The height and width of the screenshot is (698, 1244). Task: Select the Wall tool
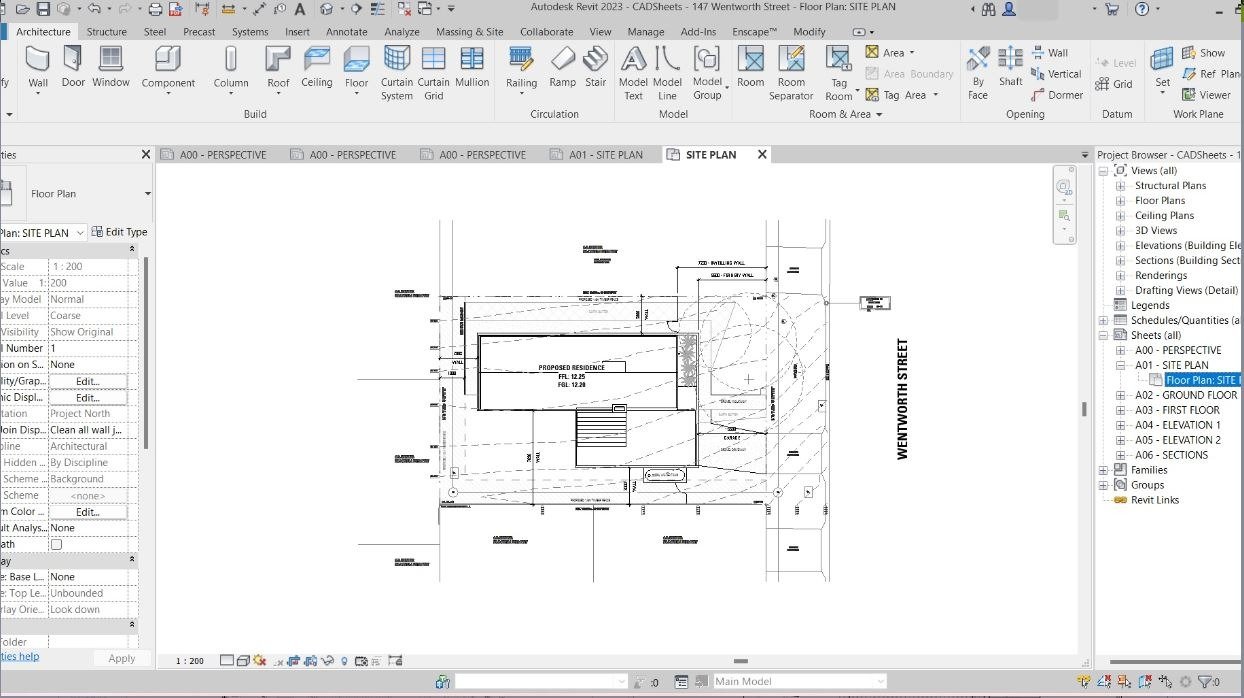pos(38,70)
